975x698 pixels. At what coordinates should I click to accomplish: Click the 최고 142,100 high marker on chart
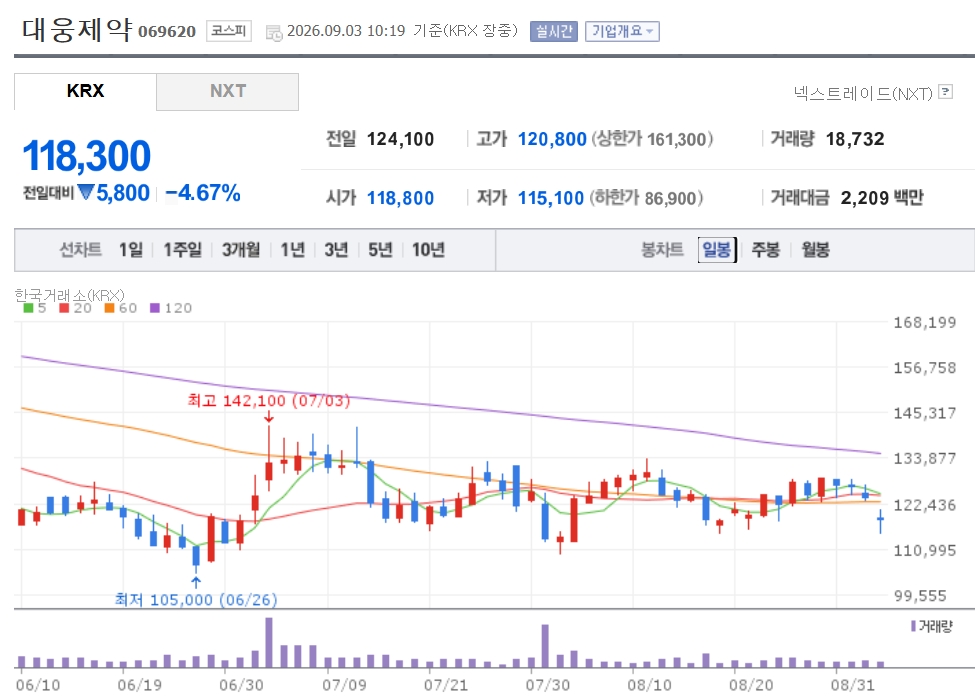[x=269, y=401]
